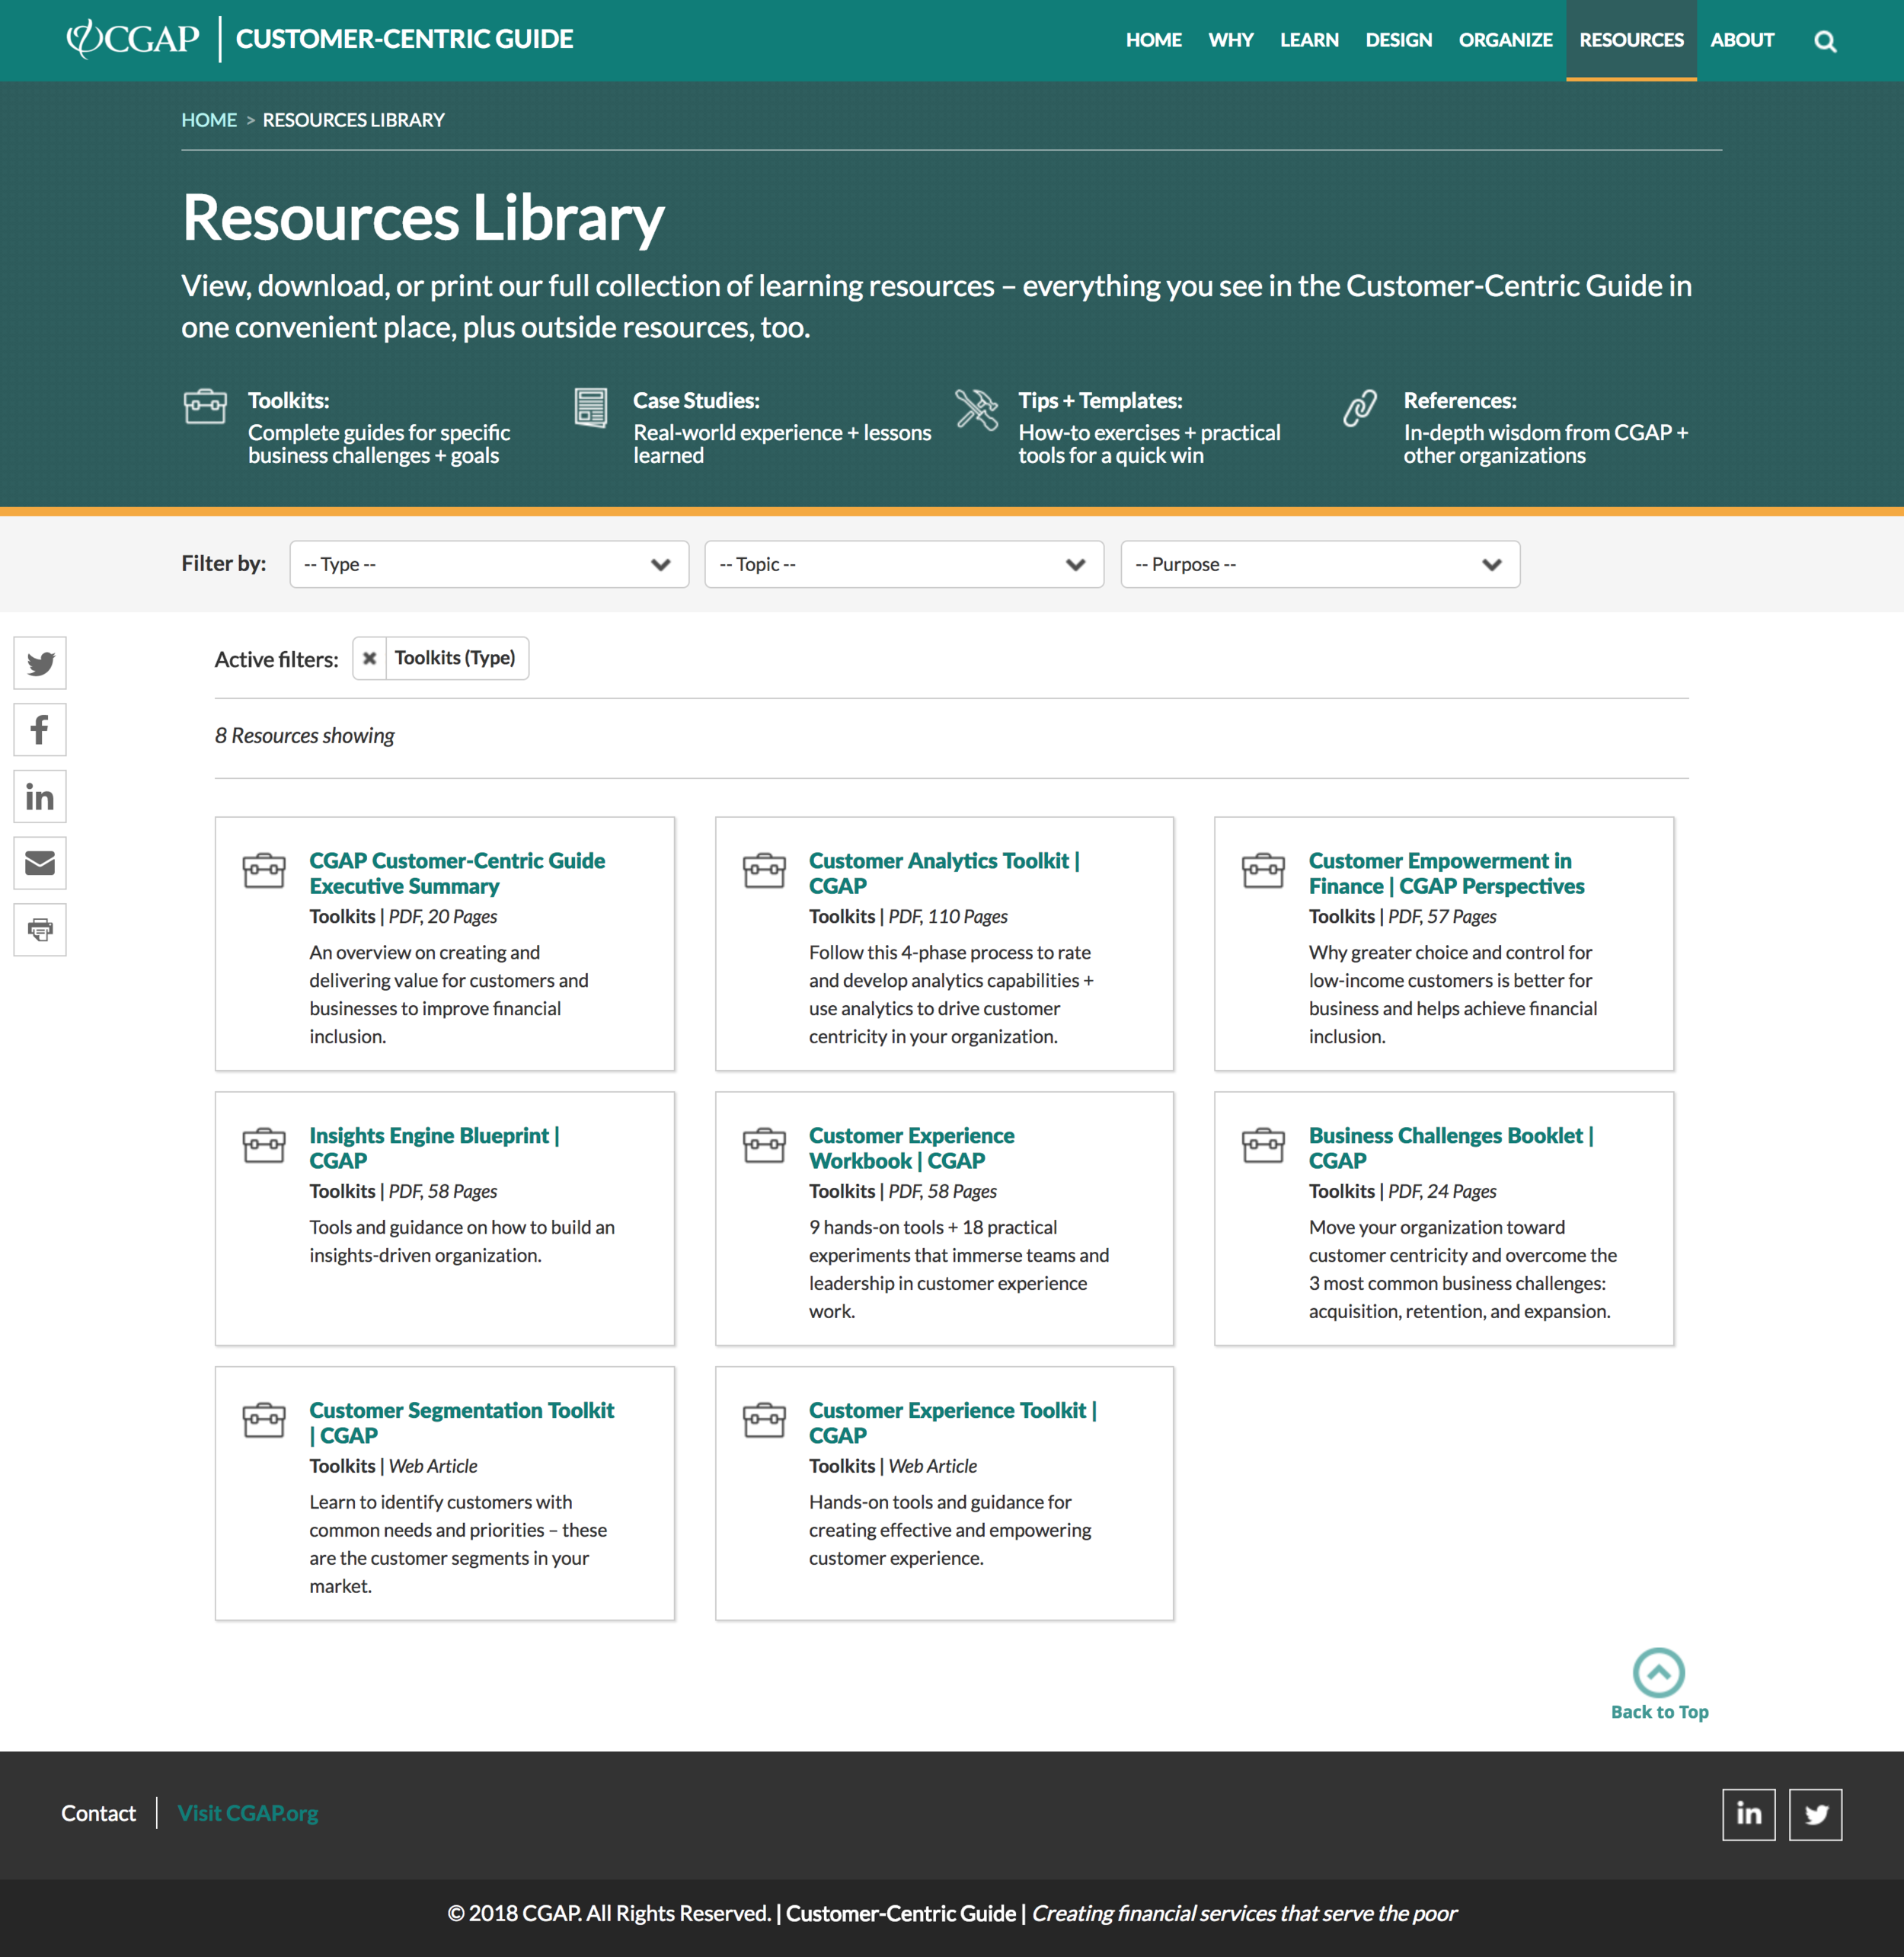Open Customer Analytics Toolkit | CGAP link
The width and height of the screenshot is (1904, 1957).
click(944, 873)
